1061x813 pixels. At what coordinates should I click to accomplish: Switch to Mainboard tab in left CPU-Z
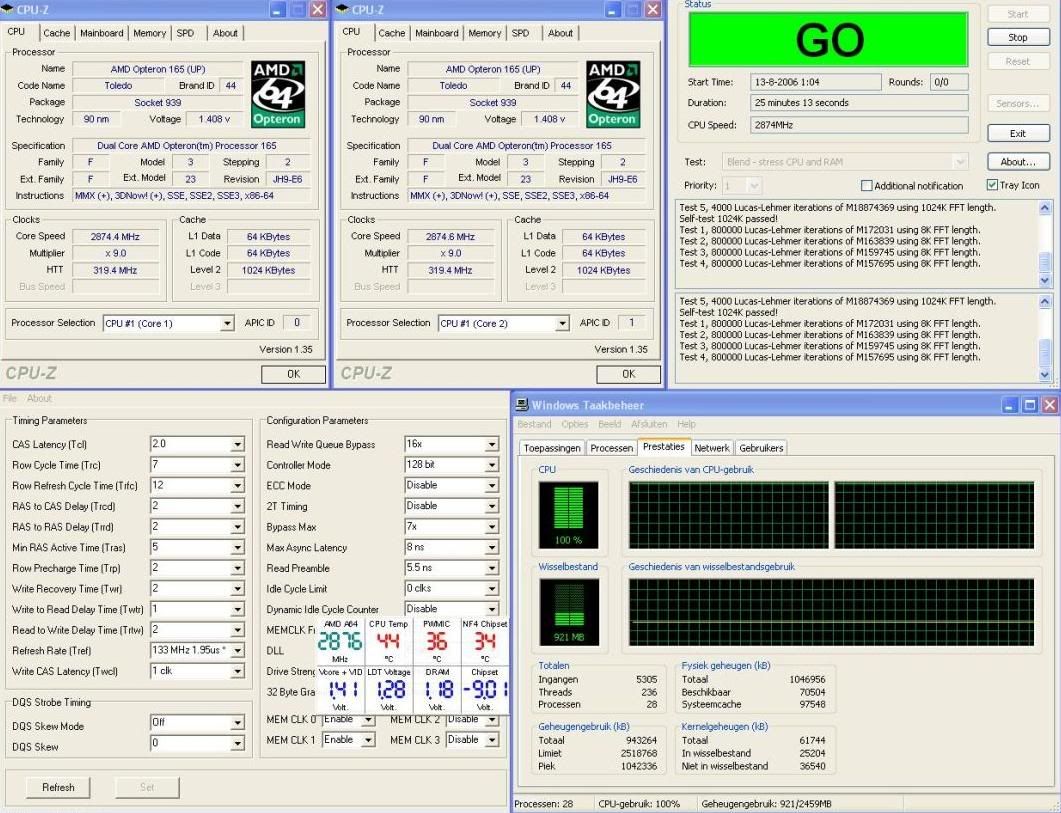point(101,33)
